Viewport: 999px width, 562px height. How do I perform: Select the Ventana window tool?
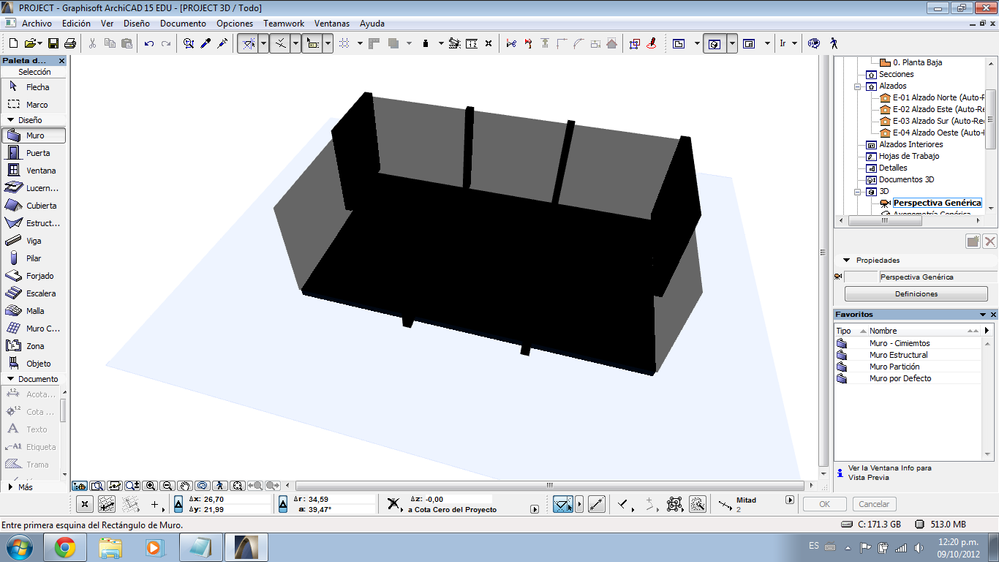[34, 171]
